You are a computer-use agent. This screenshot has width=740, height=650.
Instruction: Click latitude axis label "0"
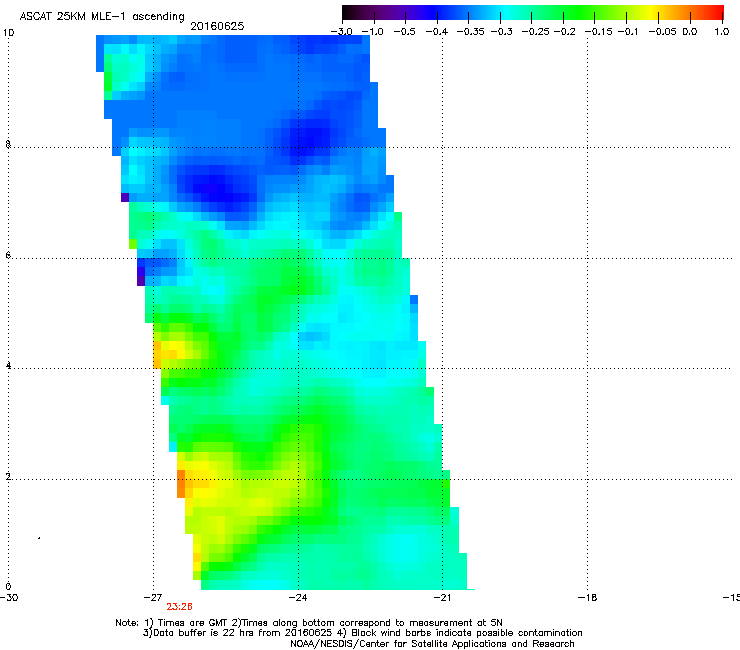[x=8, y=587]
